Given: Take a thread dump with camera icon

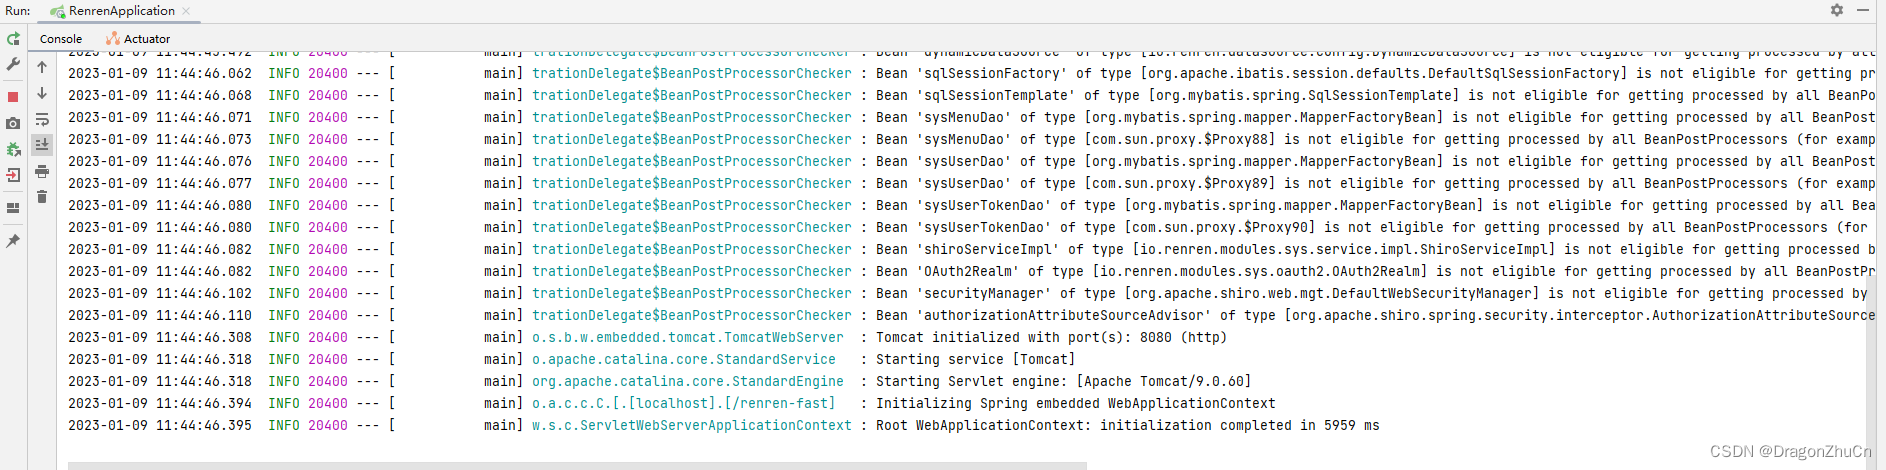Looking at the screenshot, I should click(x=13, y=123).
